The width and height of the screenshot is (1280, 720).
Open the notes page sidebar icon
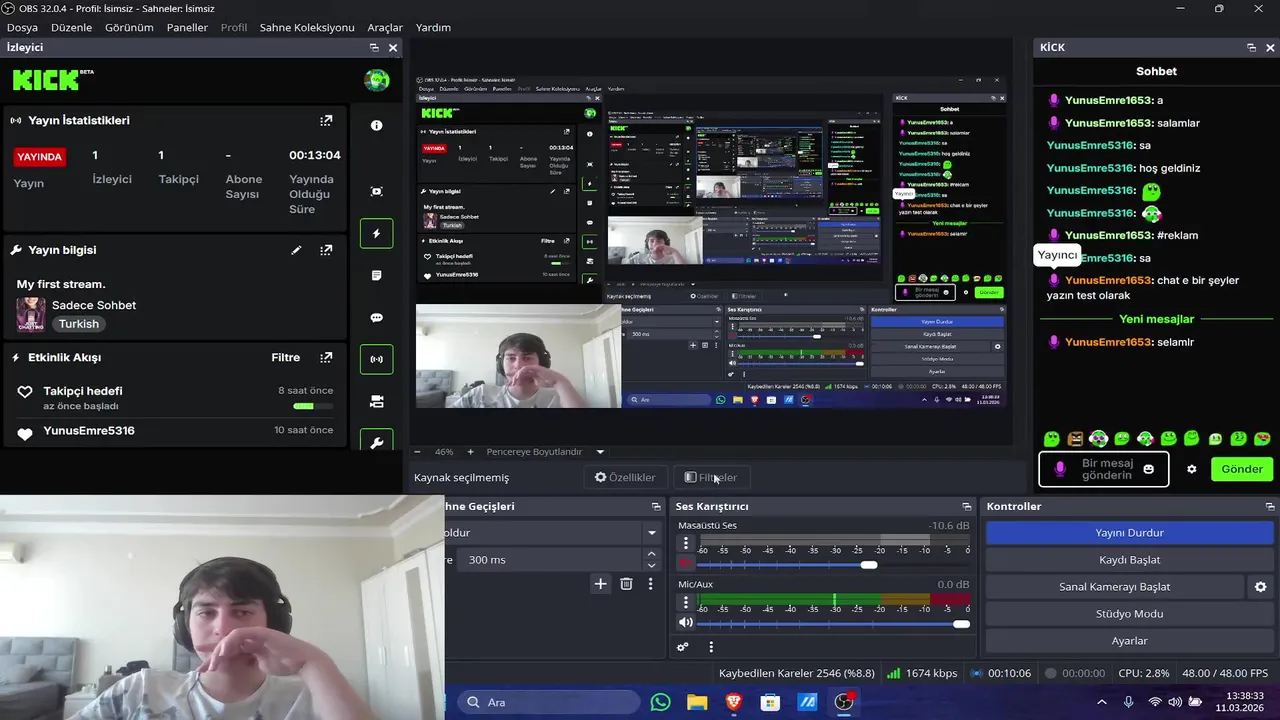[376, 275]
